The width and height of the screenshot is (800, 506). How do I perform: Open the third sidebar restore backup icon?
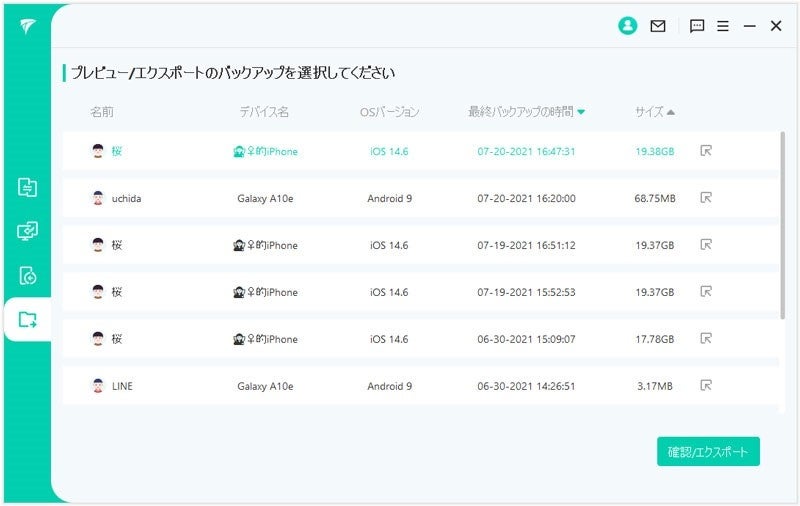pos(27,275)
